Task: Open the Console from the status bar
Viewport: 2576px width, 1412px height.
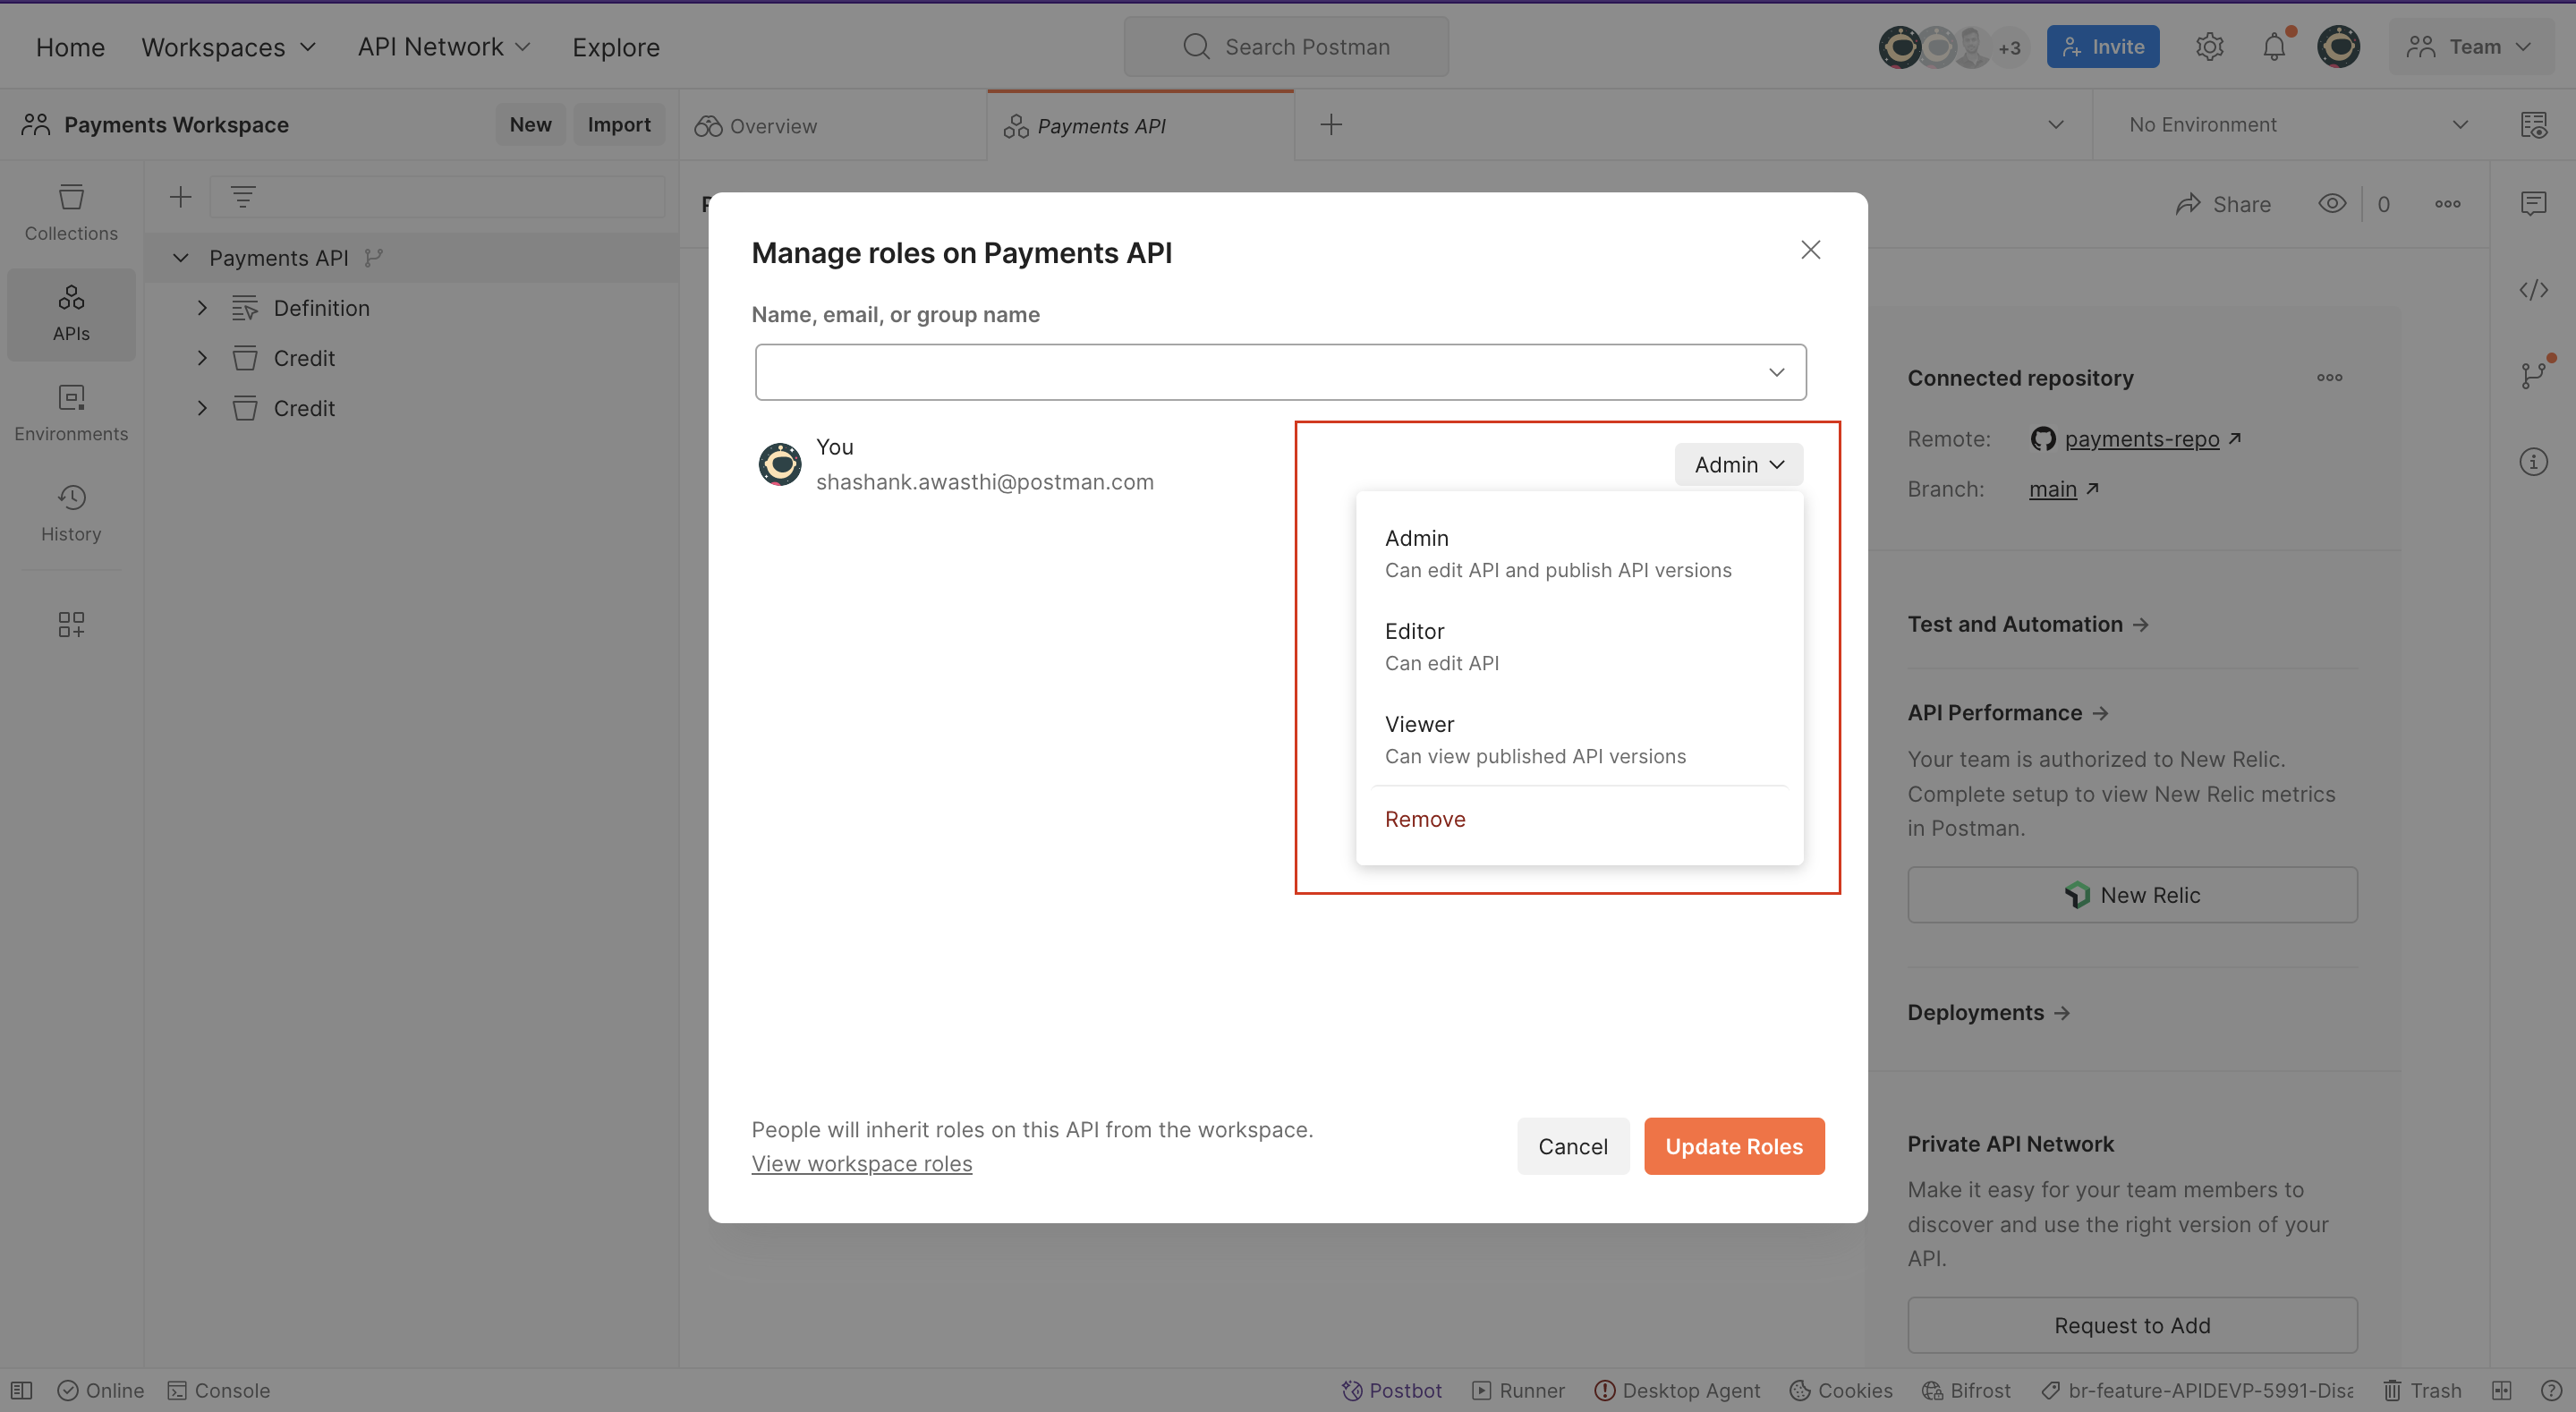Action: [219, 1390]
